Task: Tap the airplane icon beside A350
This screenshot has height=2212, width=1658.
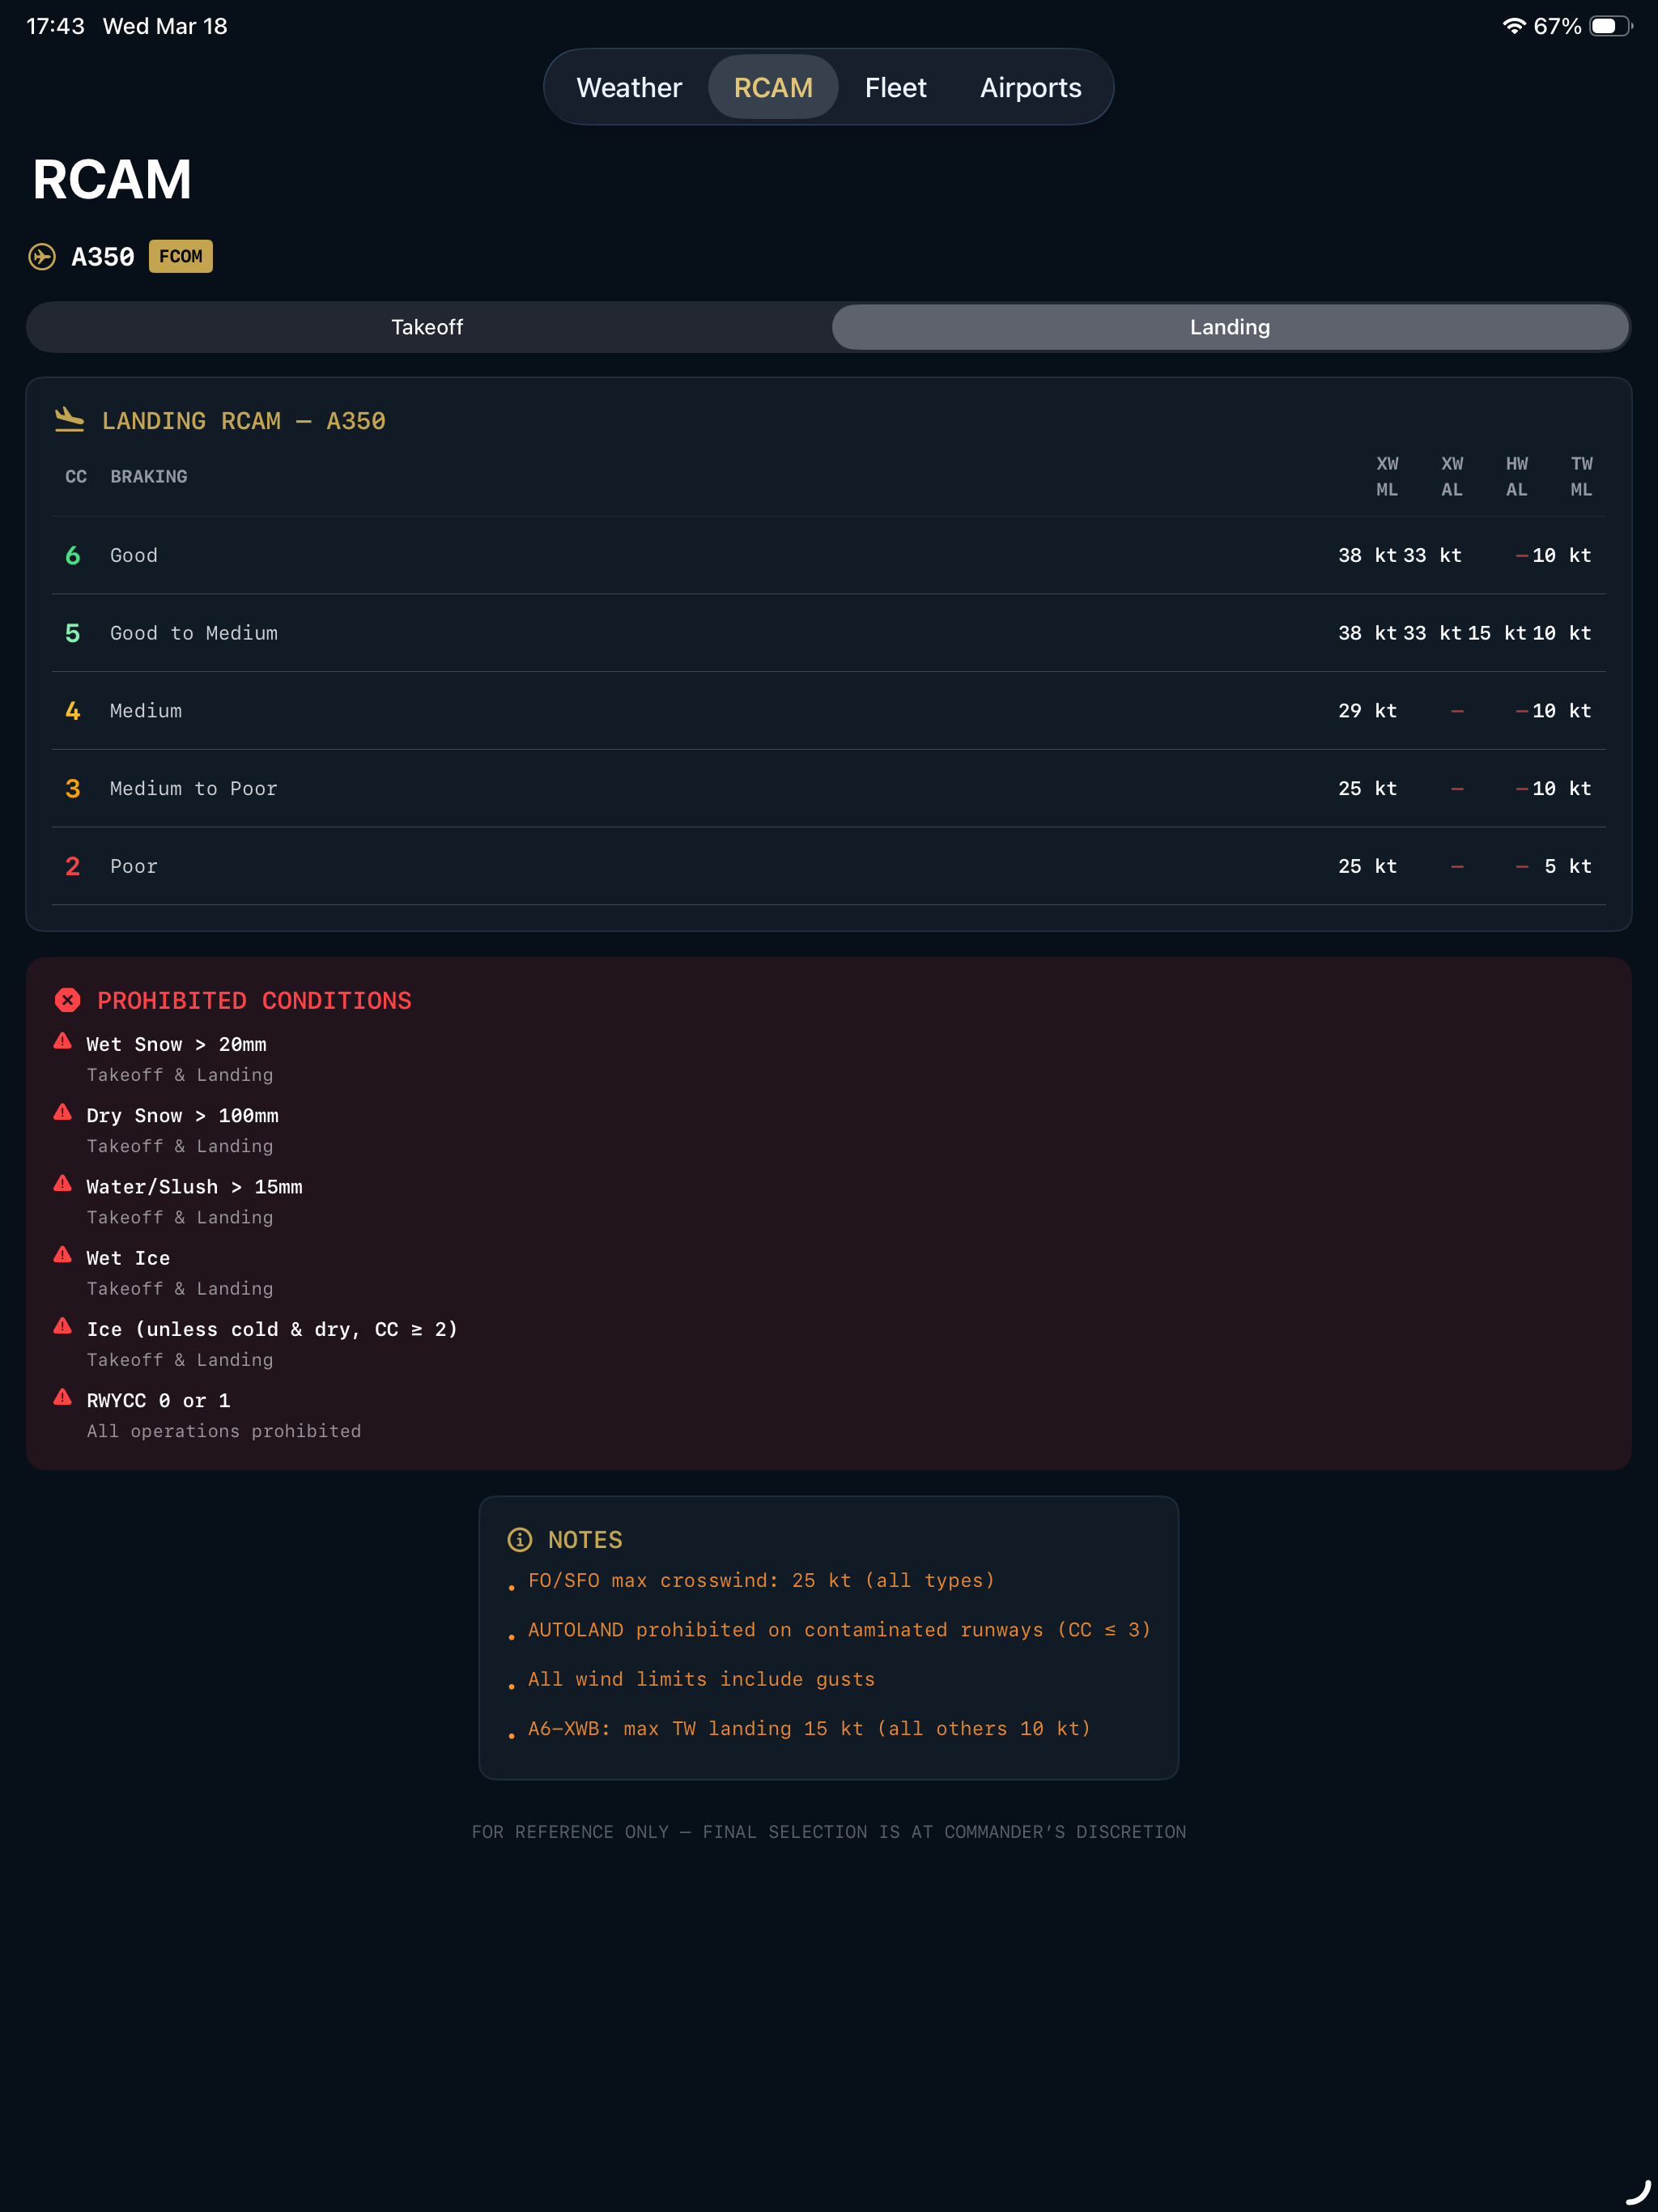Action: (x=42, y=257)
